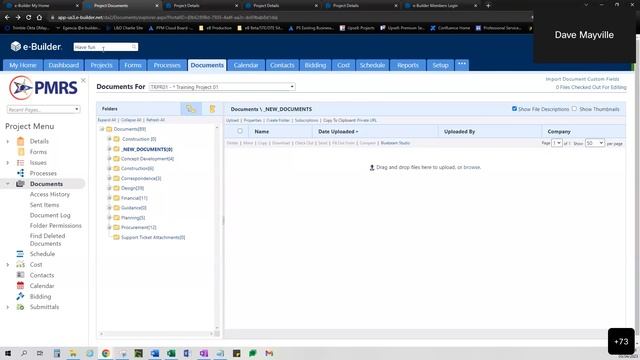The image size is (640, 360).
Task: Expand the Issues menu arrow
Action: point(7,162)
